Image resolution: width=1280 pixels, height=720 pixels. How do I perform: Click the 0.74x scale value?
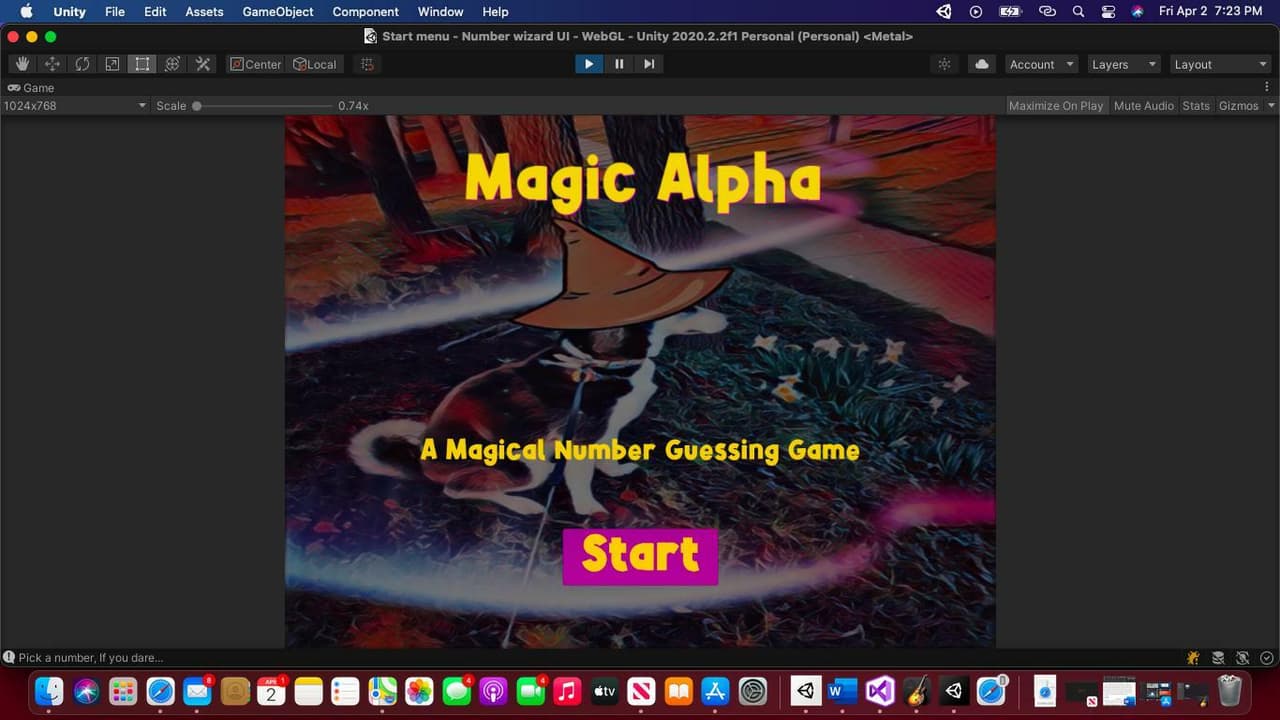click(353, 106)
